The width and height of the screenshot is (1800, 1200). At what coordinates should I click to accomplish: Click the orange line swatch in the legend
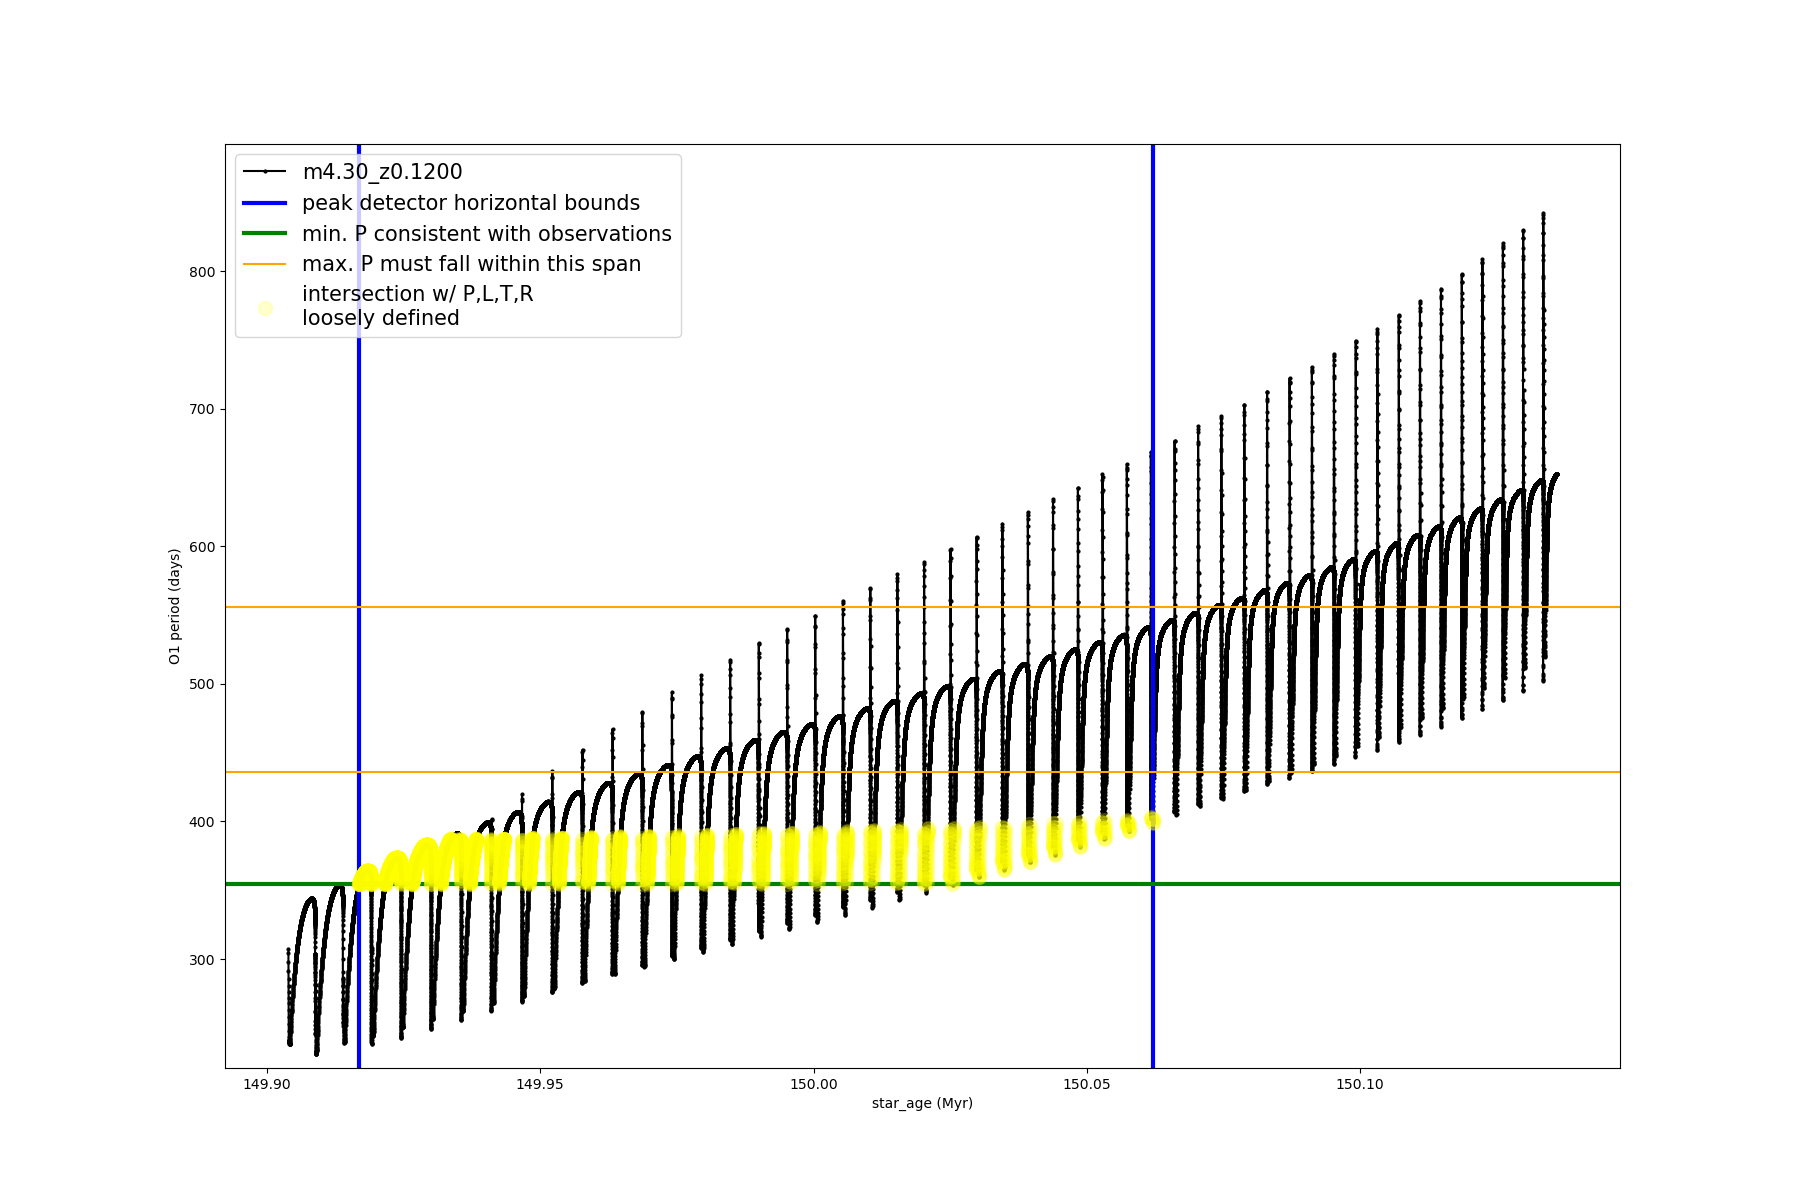(x=265, y=264)
